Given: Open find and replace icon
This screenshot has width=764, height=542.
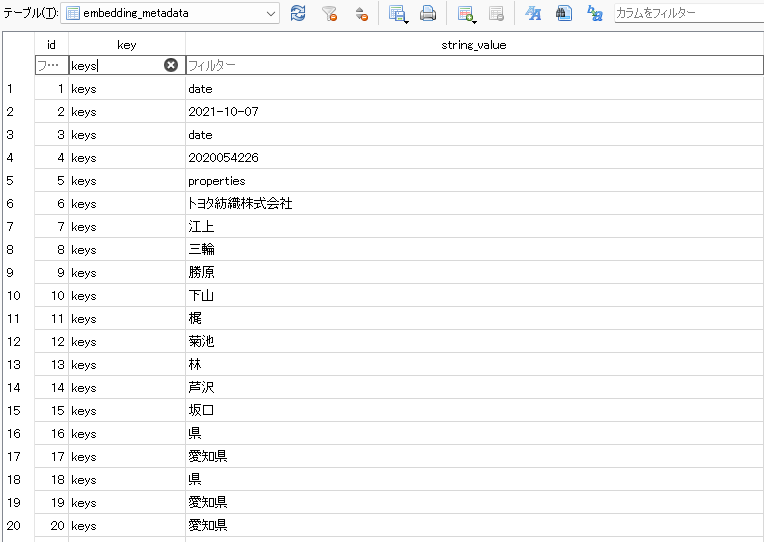Looking at the screenshot, I should pyautogui.click(x=594, y=13).
